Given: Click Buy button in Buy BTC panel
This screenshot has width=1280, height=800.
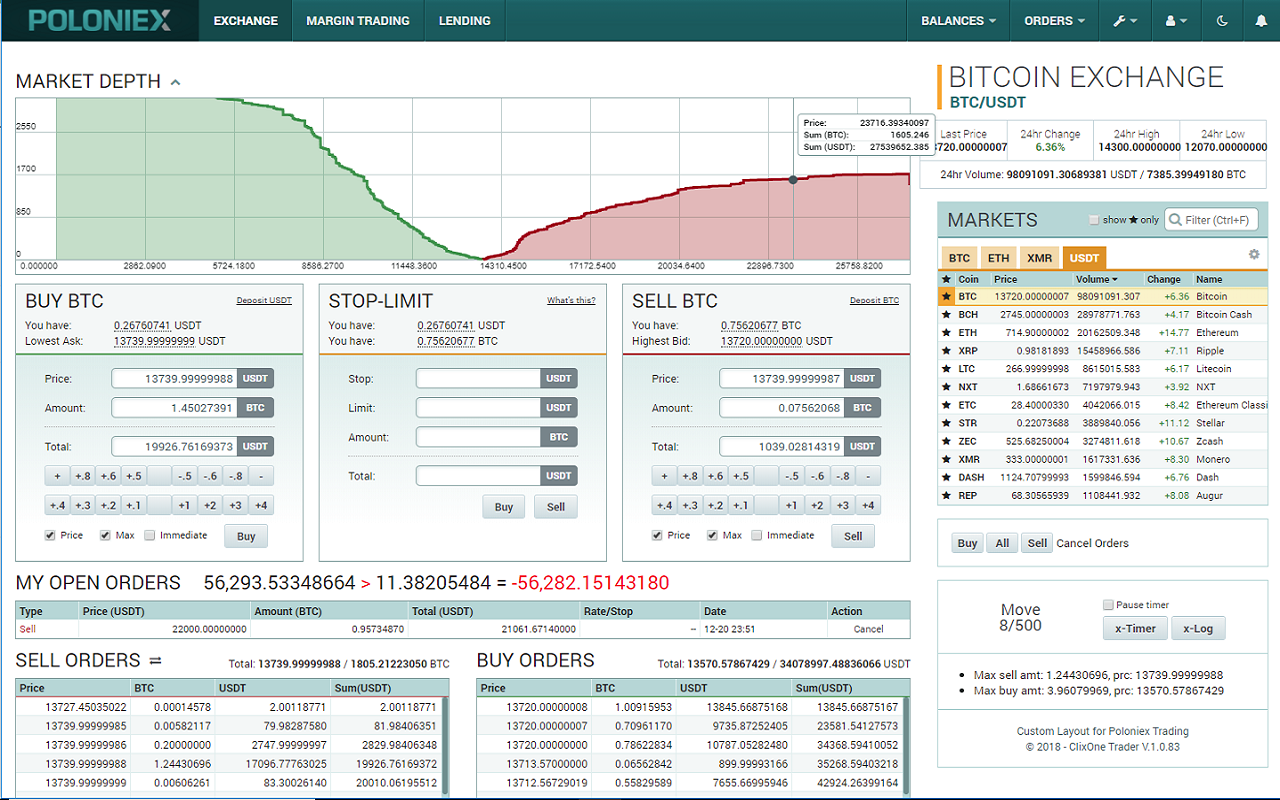Looking at the screenshot, I should point(246,536).
